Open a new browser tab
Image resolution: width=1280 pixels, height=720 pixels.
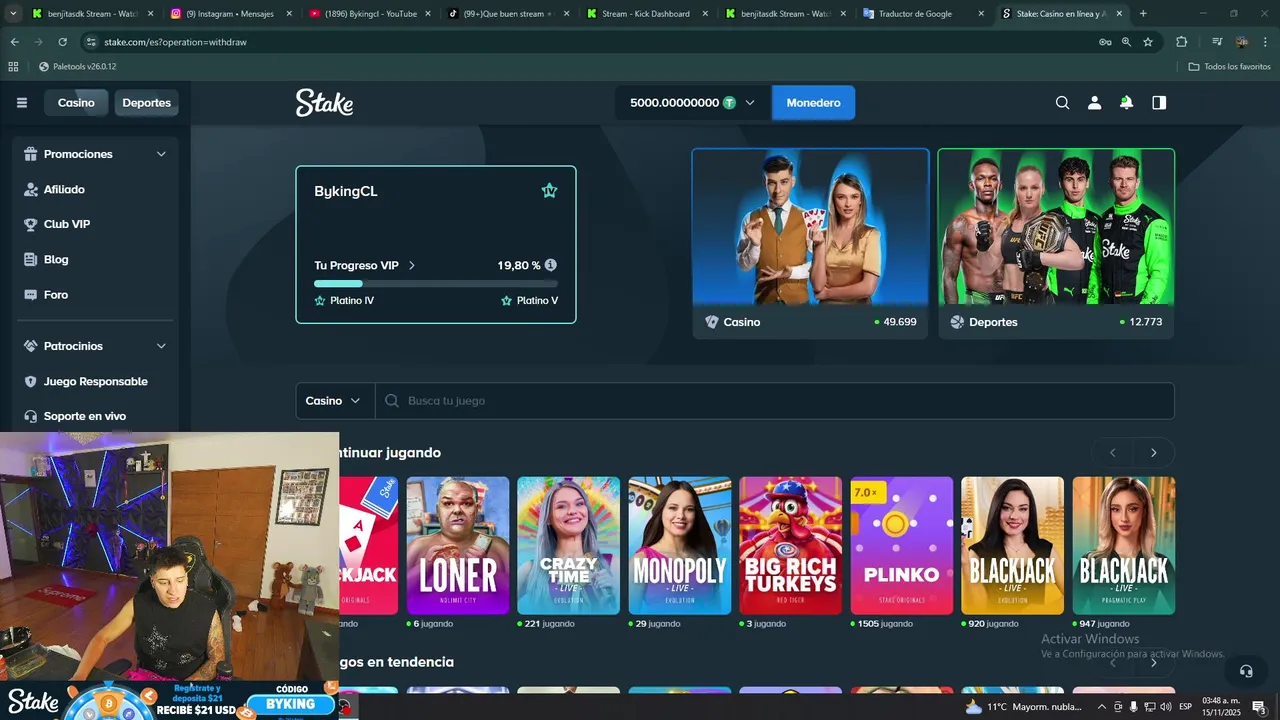pyautogui.click(x=1143, y=14)
